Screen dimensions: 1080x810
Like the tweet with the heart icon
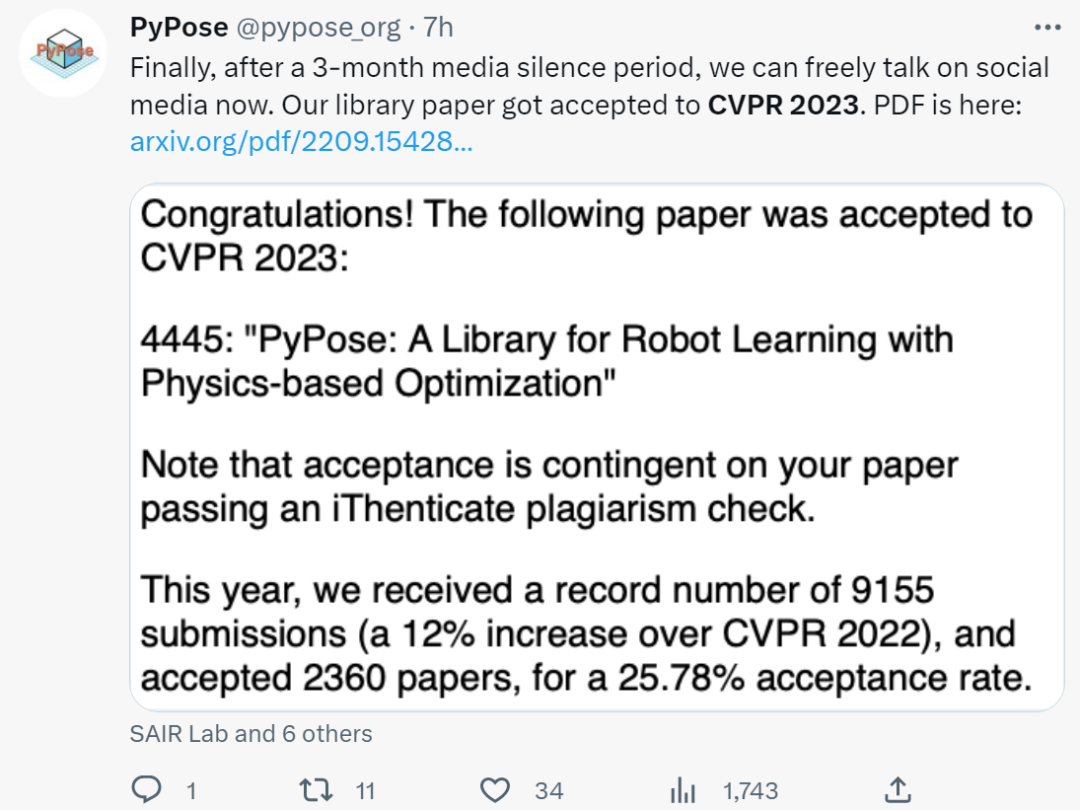495,790
